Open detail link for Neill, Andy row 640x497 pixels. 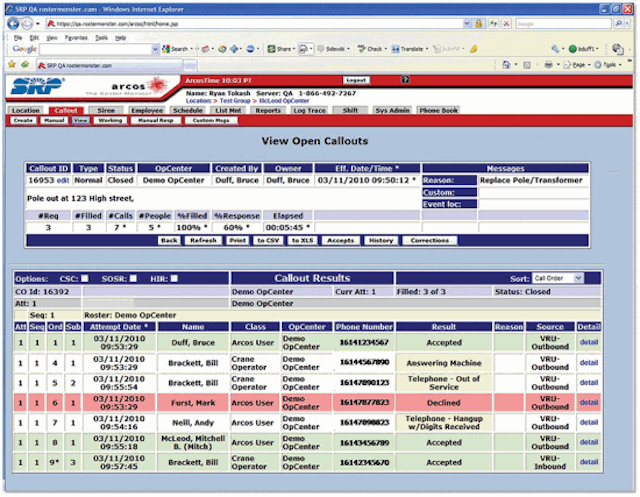pos(589,422)
